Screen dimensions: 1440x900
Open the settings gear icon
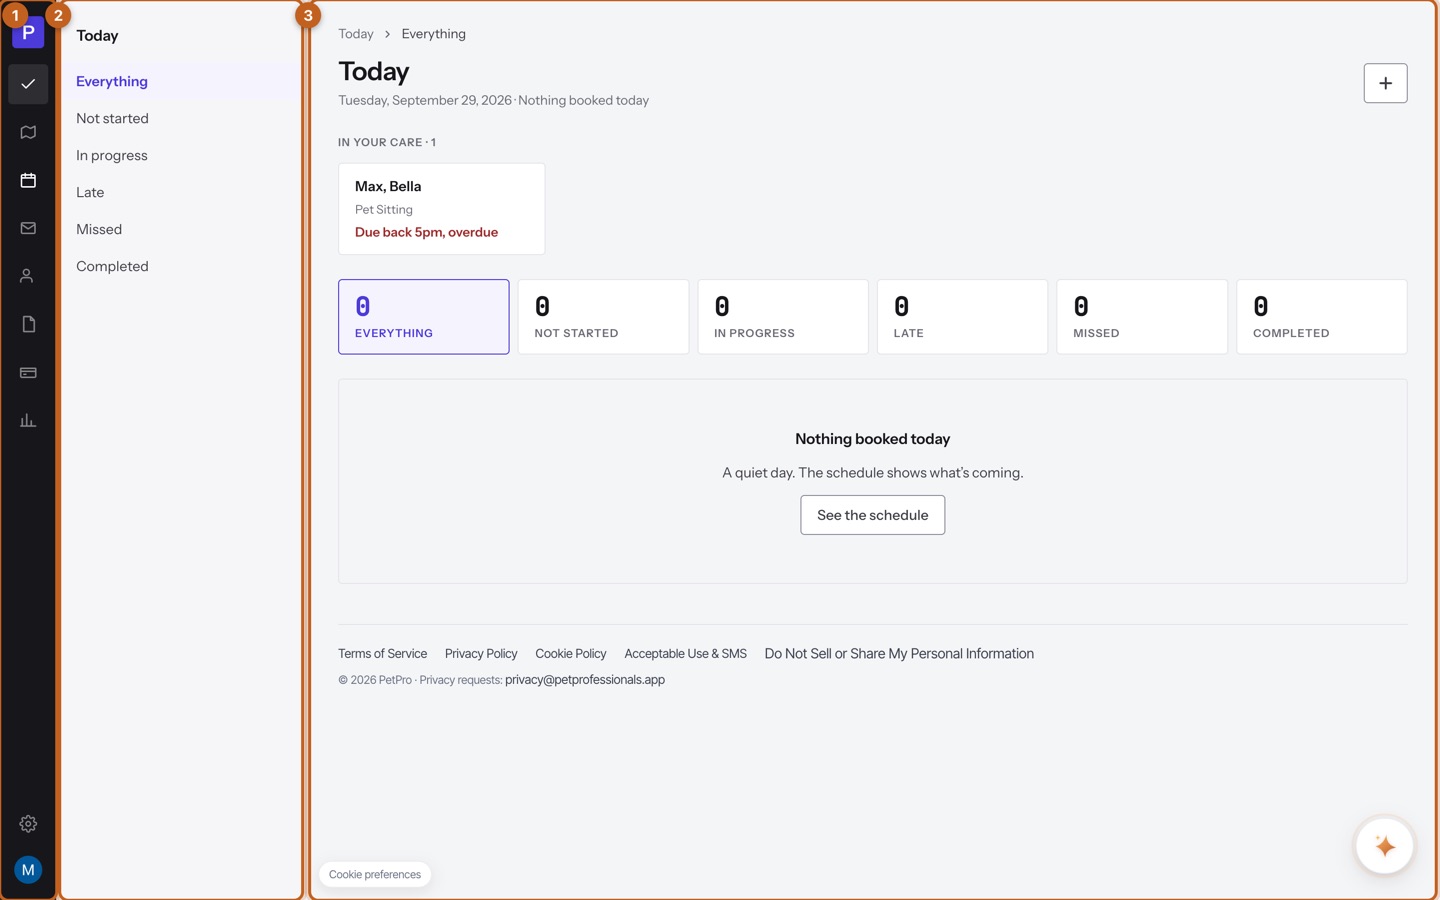coord(28,824)
